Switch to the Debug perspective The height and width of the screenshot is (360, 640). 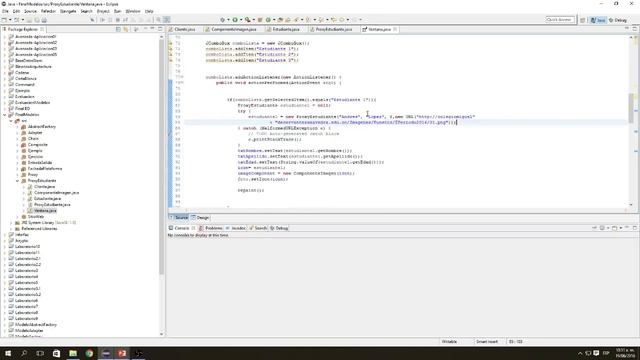coord(618,20)
